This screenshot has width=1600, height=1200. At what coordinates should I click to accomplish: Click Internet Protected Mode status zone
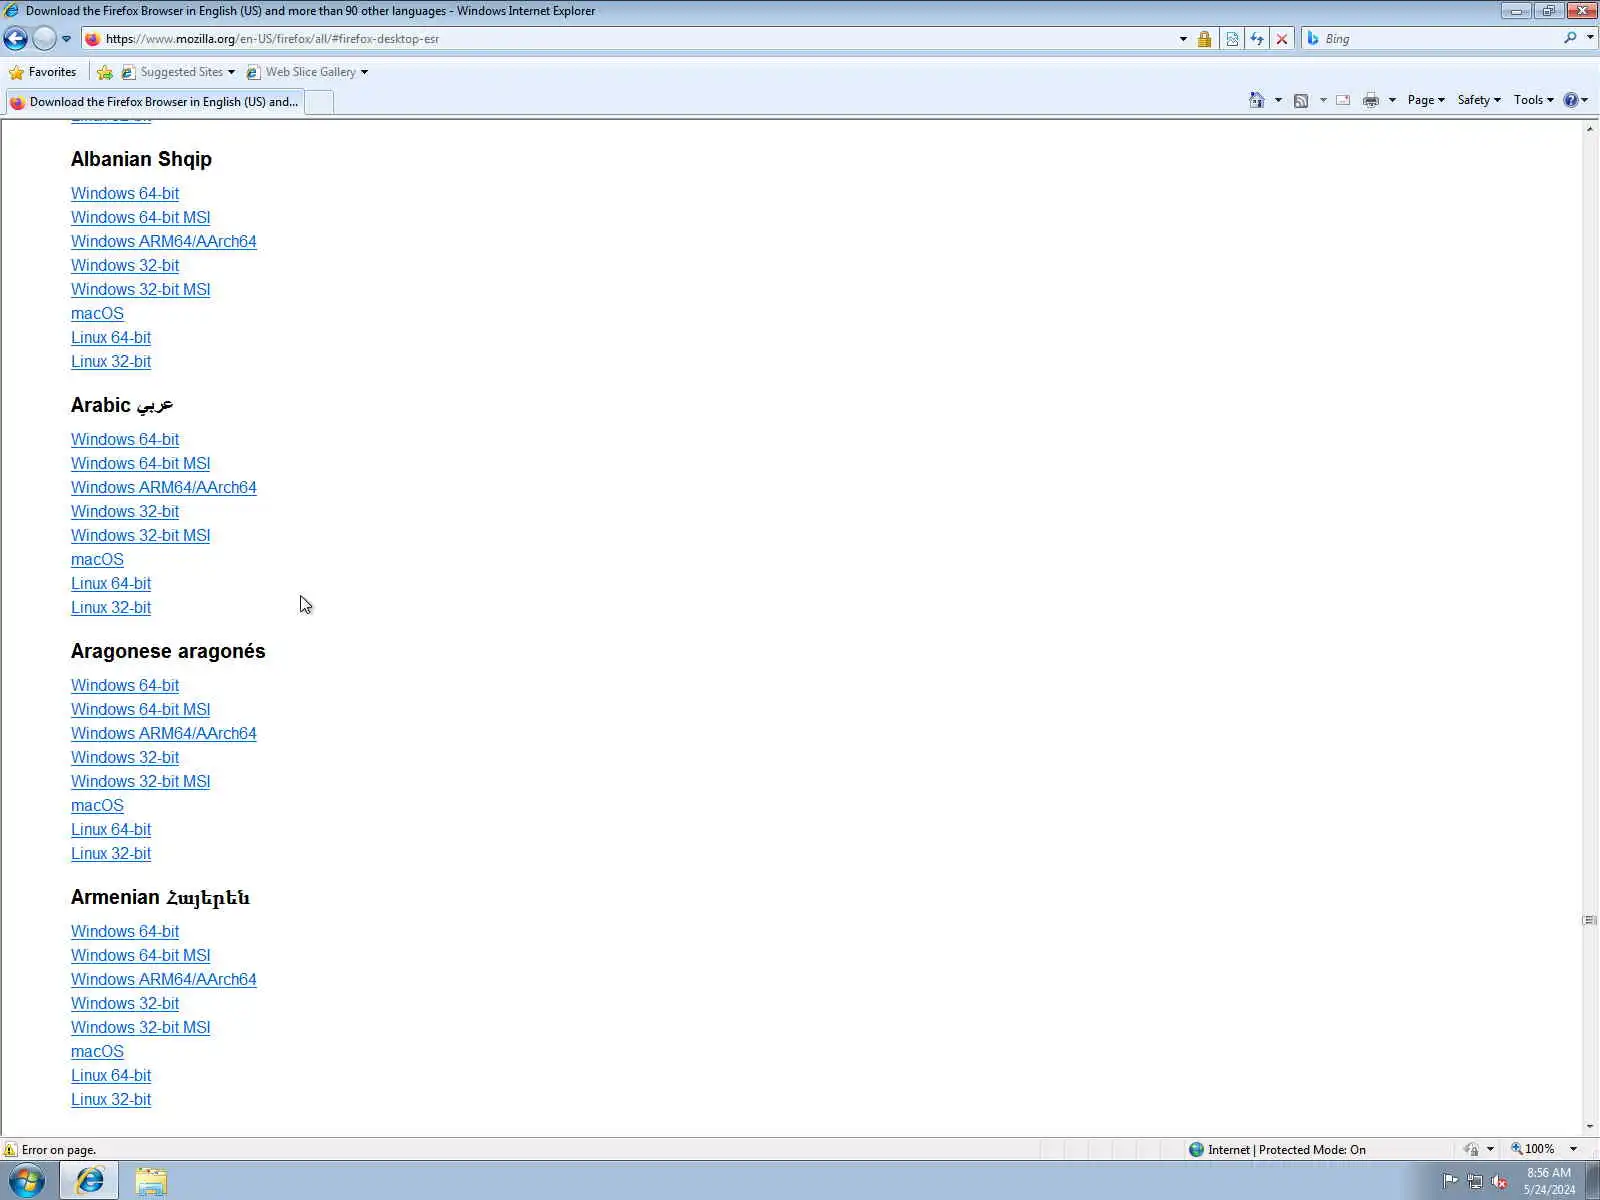[x=1277, y=1150]
